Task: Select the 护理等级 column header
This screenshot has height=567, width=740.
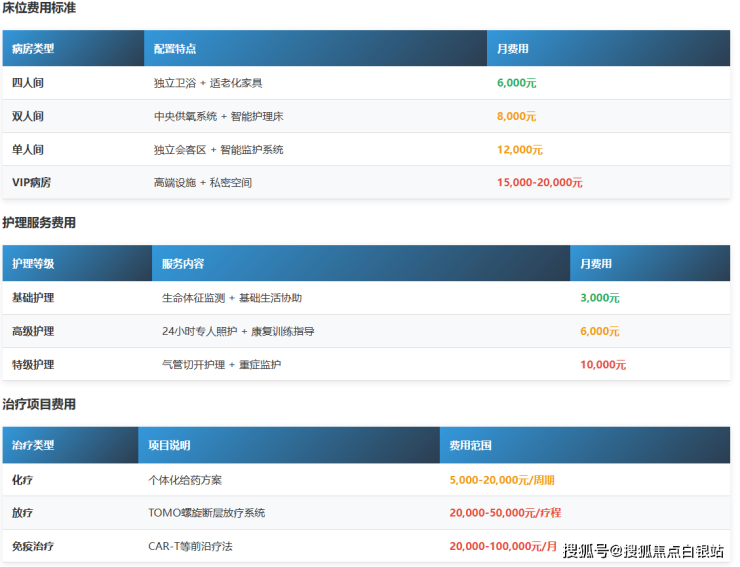Action: (33, 264)
